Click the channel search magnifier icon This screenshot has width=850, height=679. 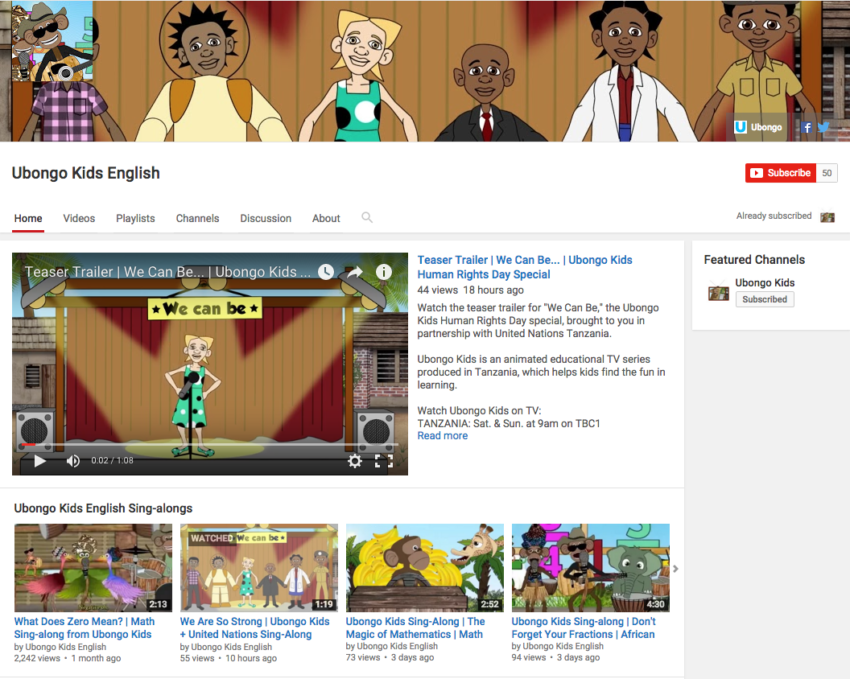pos(367,217)
